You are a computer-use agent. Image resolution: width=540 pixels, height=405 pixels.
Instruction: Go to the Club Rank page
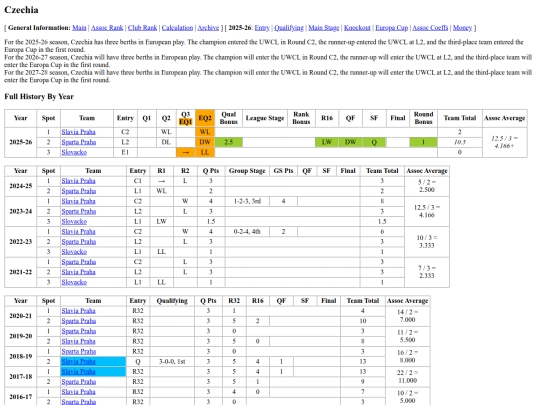(x=142, y=28)
